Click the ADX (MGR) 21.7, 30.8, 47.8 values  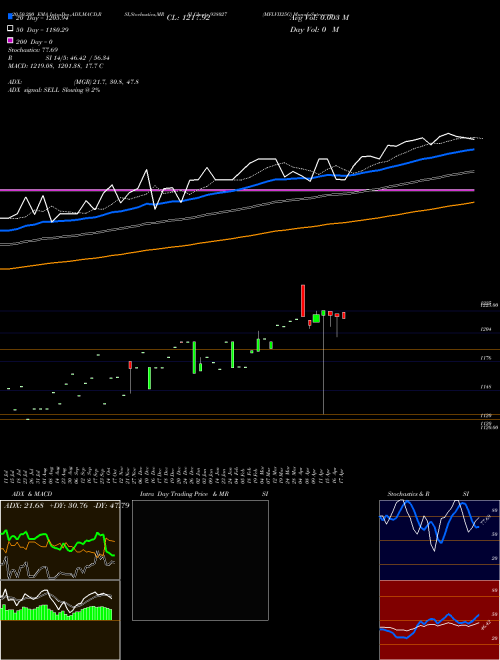tap(106, 82)
